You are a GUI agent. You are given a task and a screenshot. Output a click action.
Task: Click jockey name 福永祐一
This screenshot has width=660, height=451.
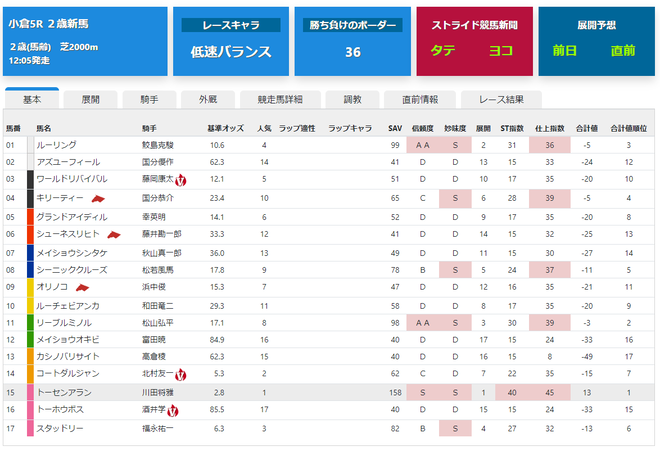(158, 429)
